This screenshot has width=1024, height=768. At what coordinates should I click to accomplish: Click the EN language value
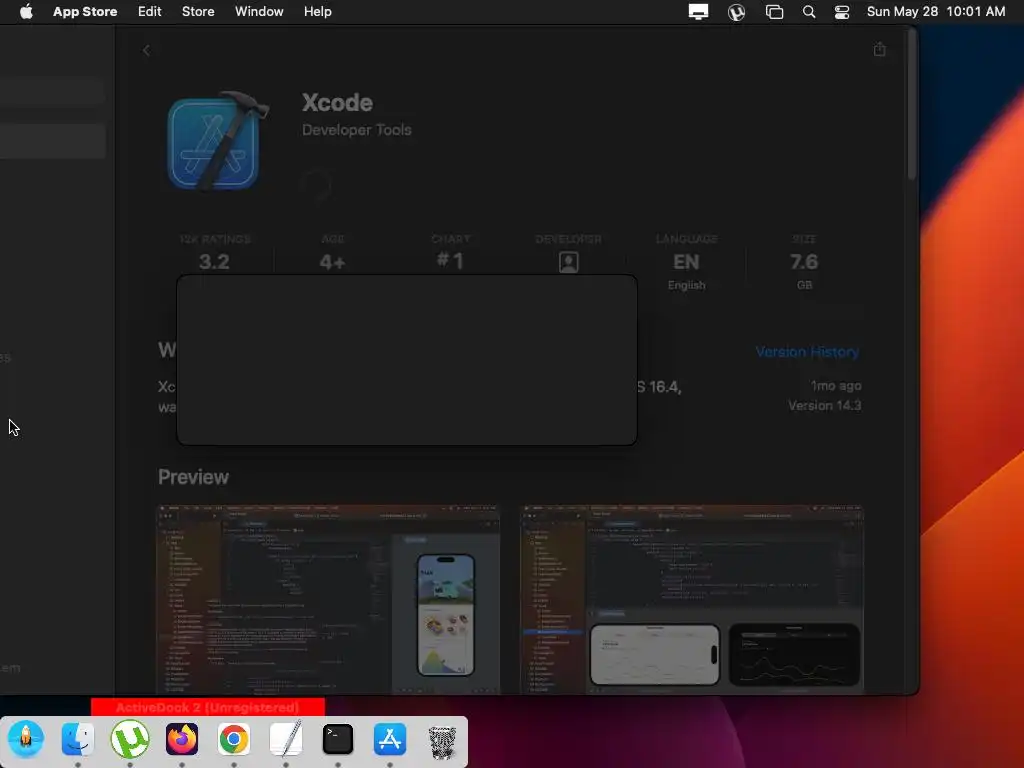(x=686, y=262)
